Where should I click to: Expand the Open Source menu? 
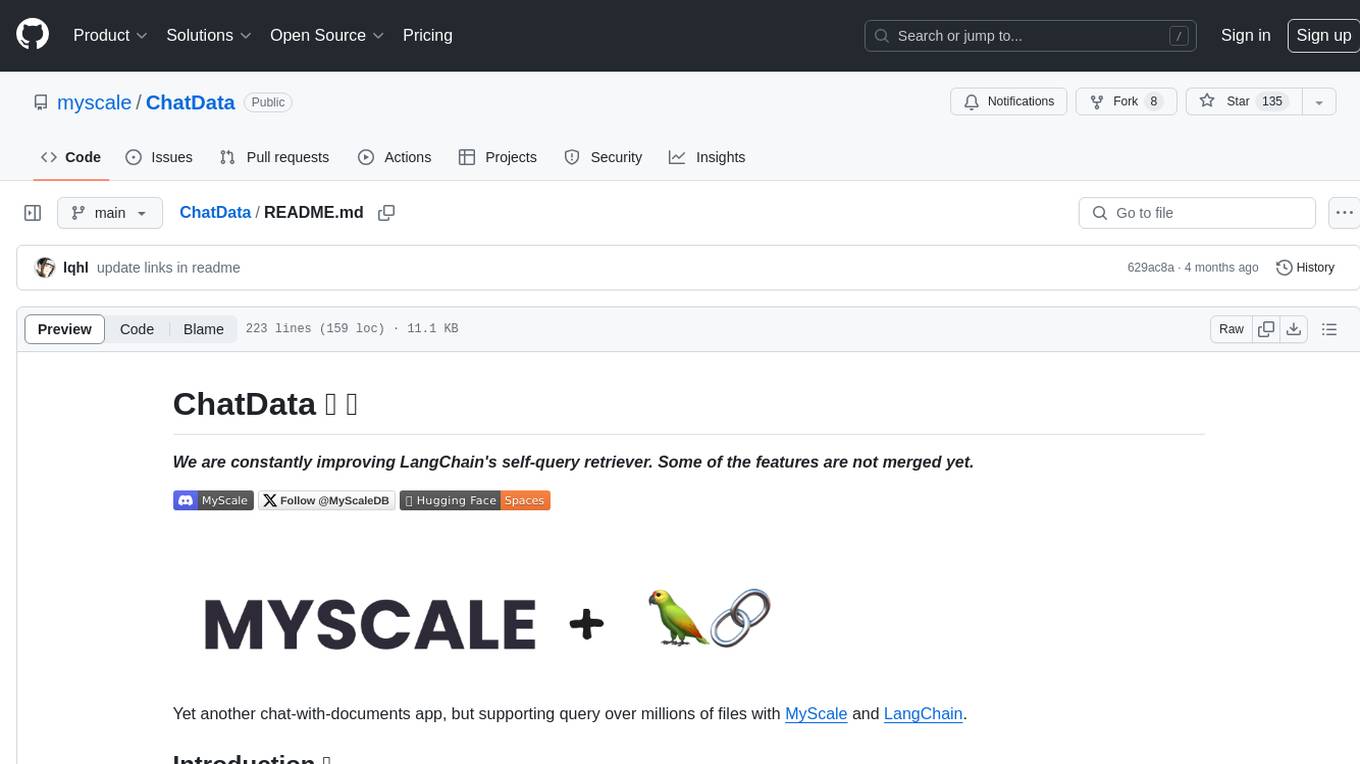(x=327, y=35)
